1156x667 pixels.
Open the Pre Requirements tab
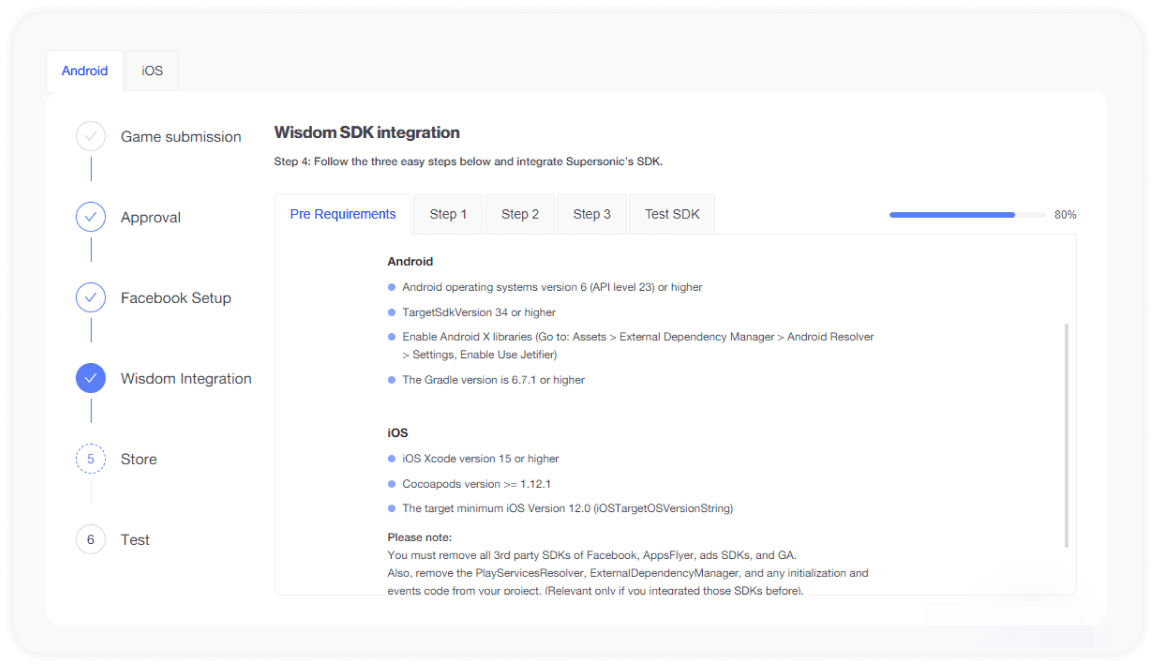(x=343, y=214)
